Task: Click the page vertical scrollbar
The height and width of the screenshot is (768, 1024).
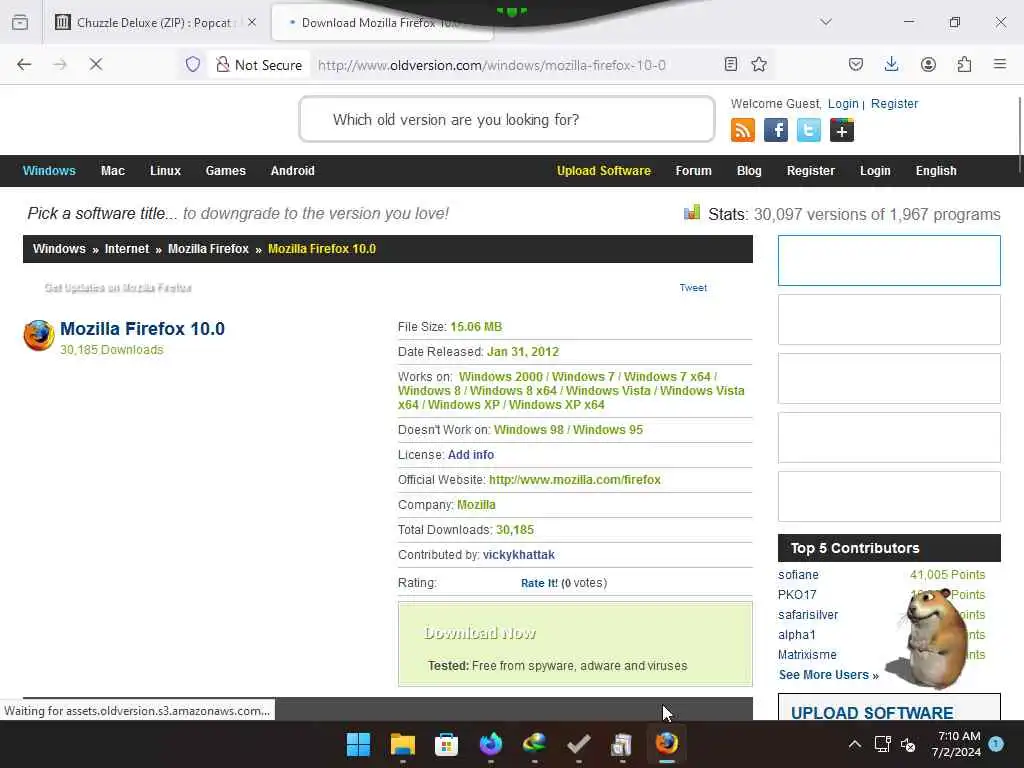Action: click(x=1020, y=135)
